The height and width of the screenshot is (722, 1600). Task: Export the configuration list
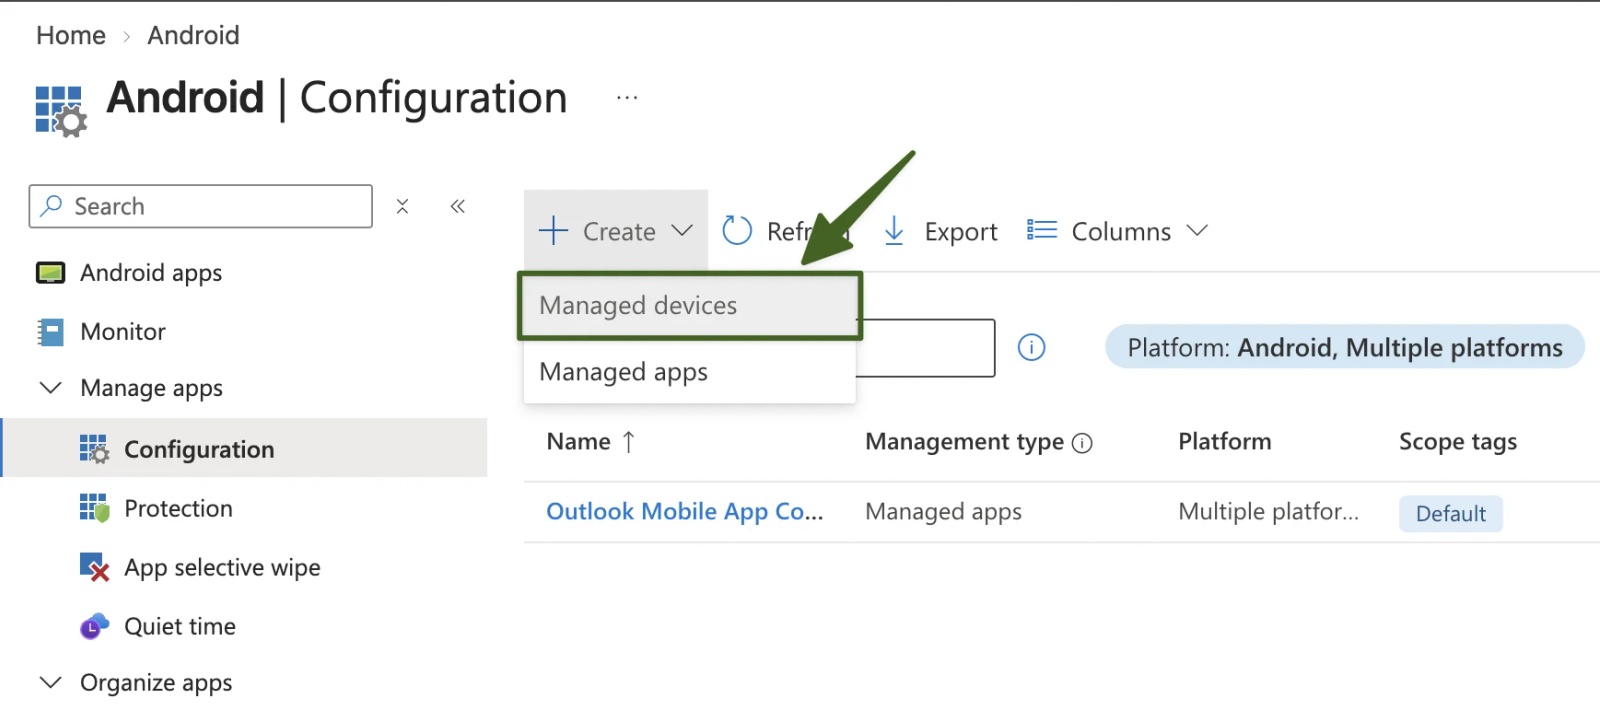click(941, 231)
